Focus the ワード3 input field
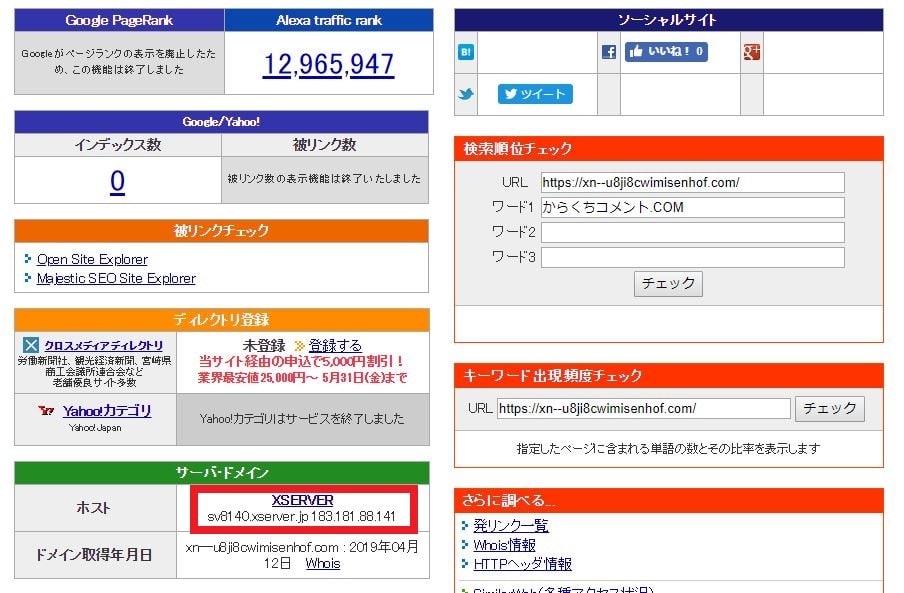 (x=692, y=257)
